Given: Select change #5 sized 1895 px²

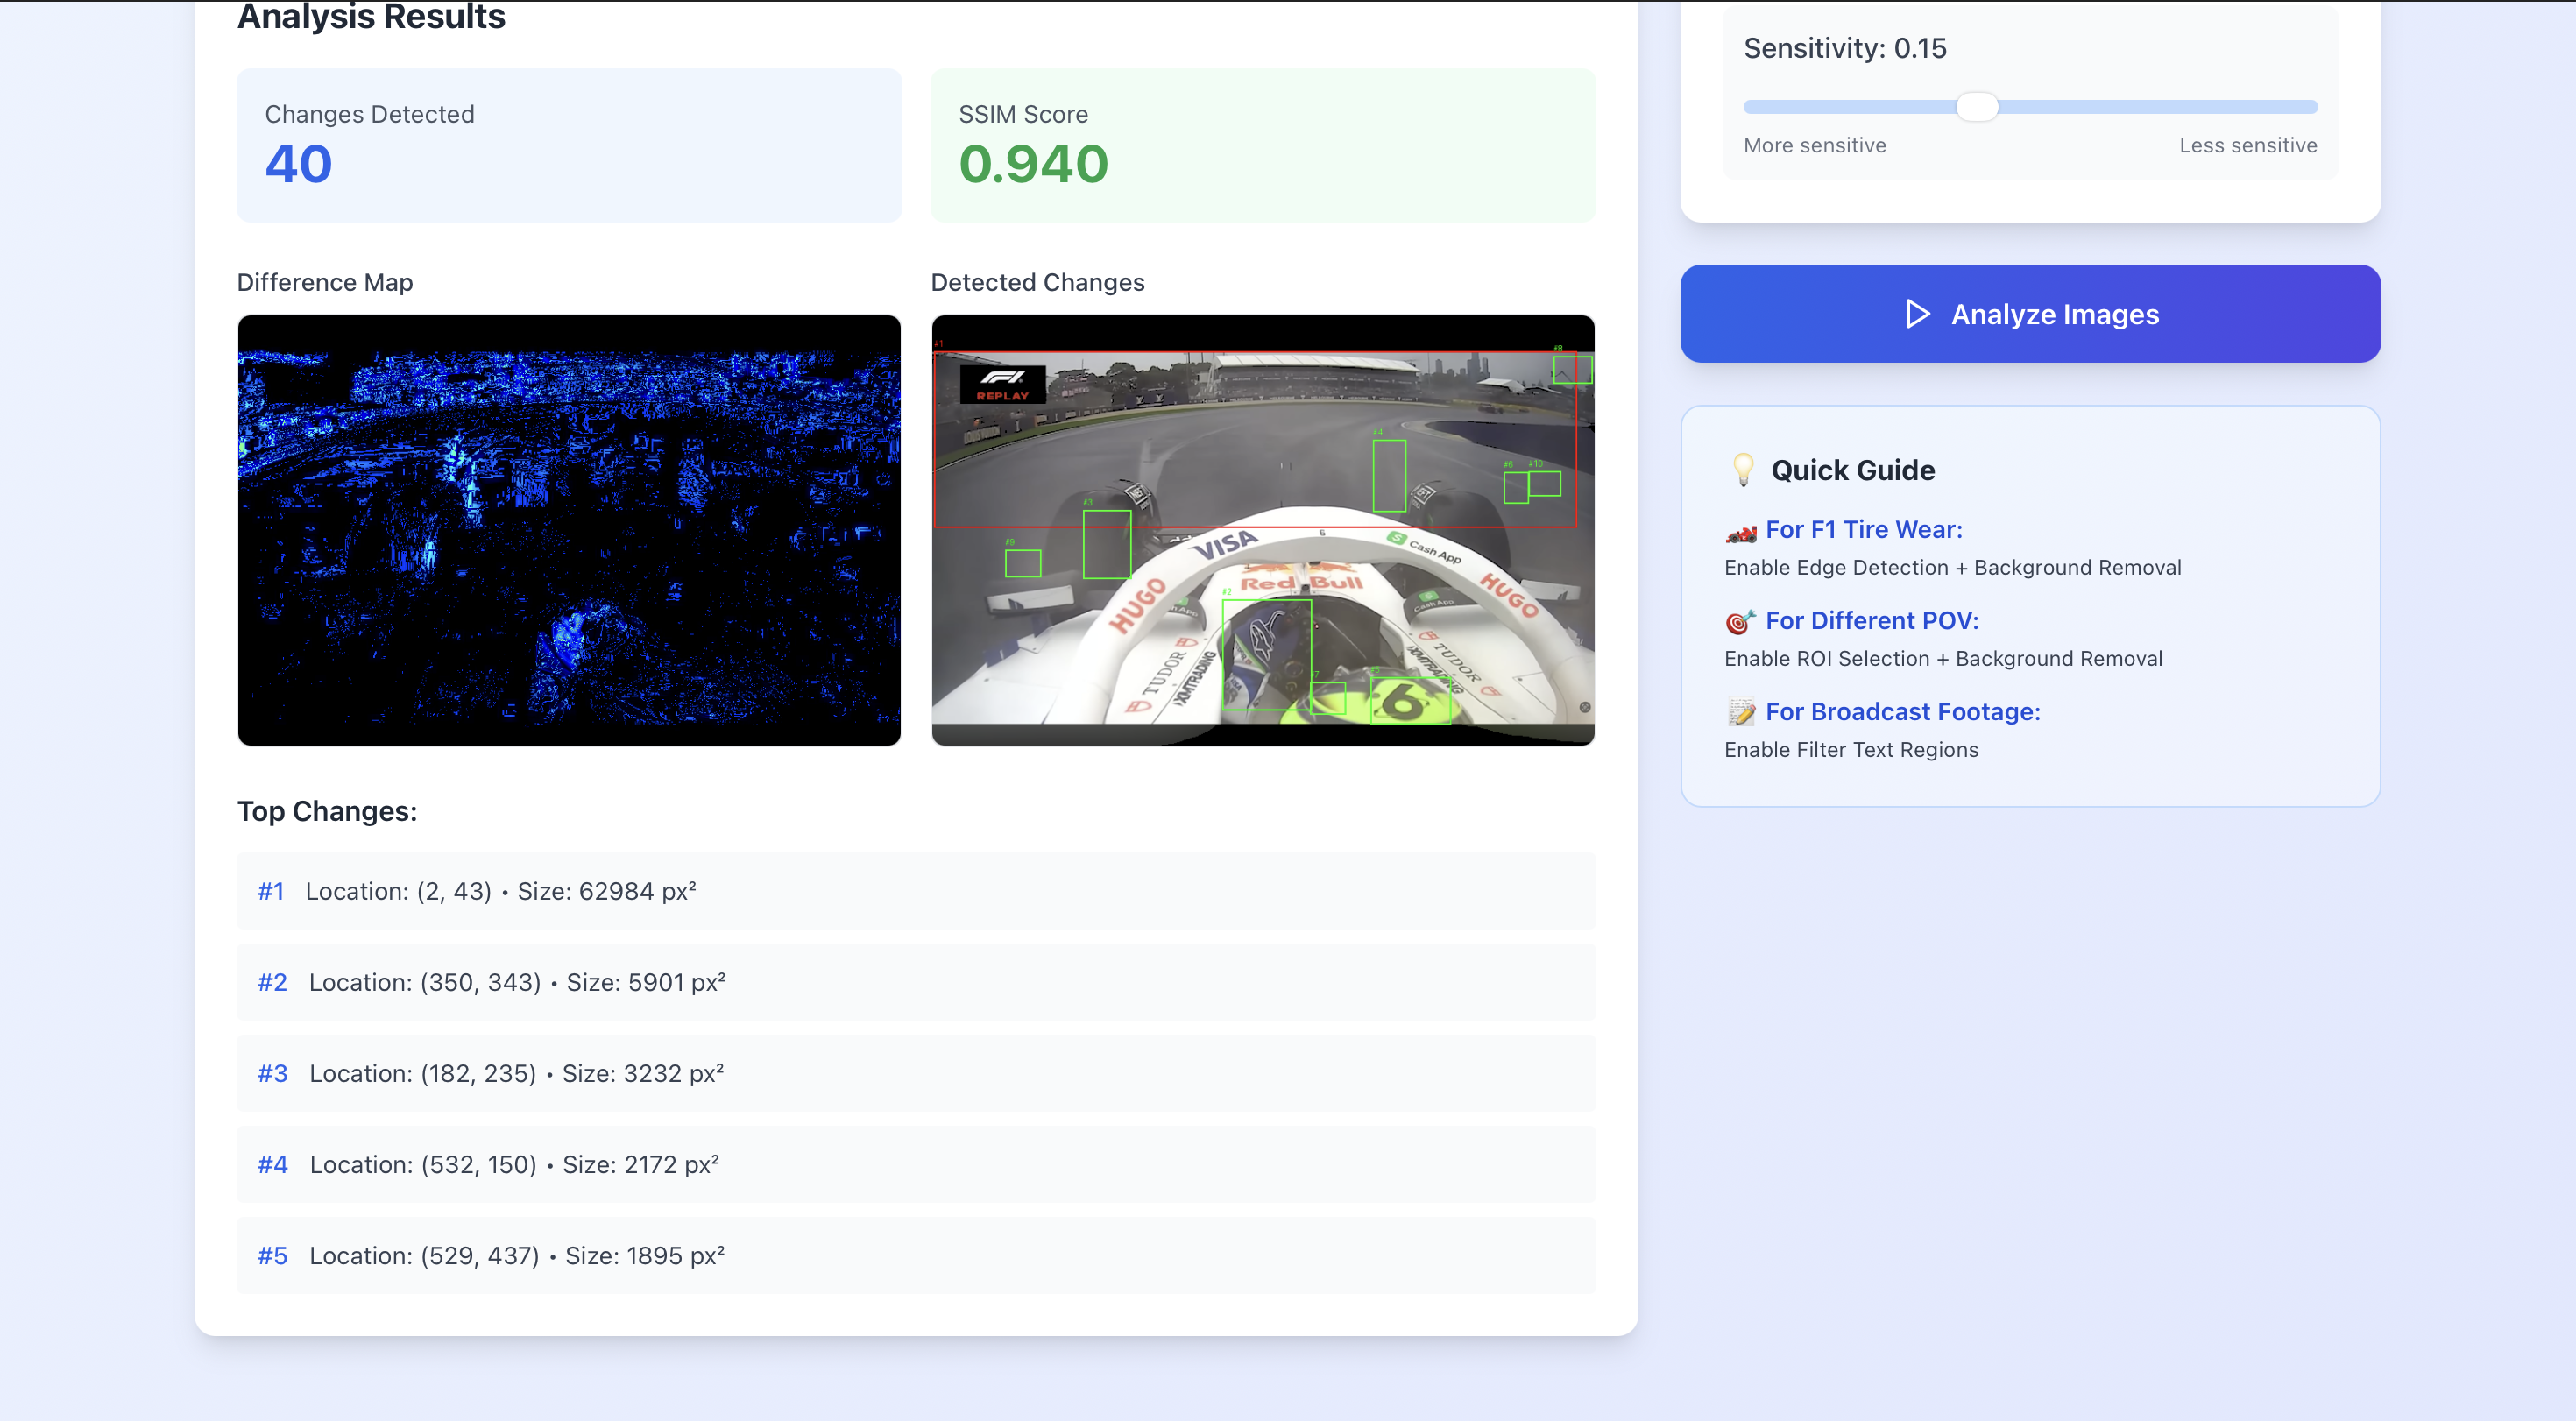Looking at the screenshot, I should 915,1255.
